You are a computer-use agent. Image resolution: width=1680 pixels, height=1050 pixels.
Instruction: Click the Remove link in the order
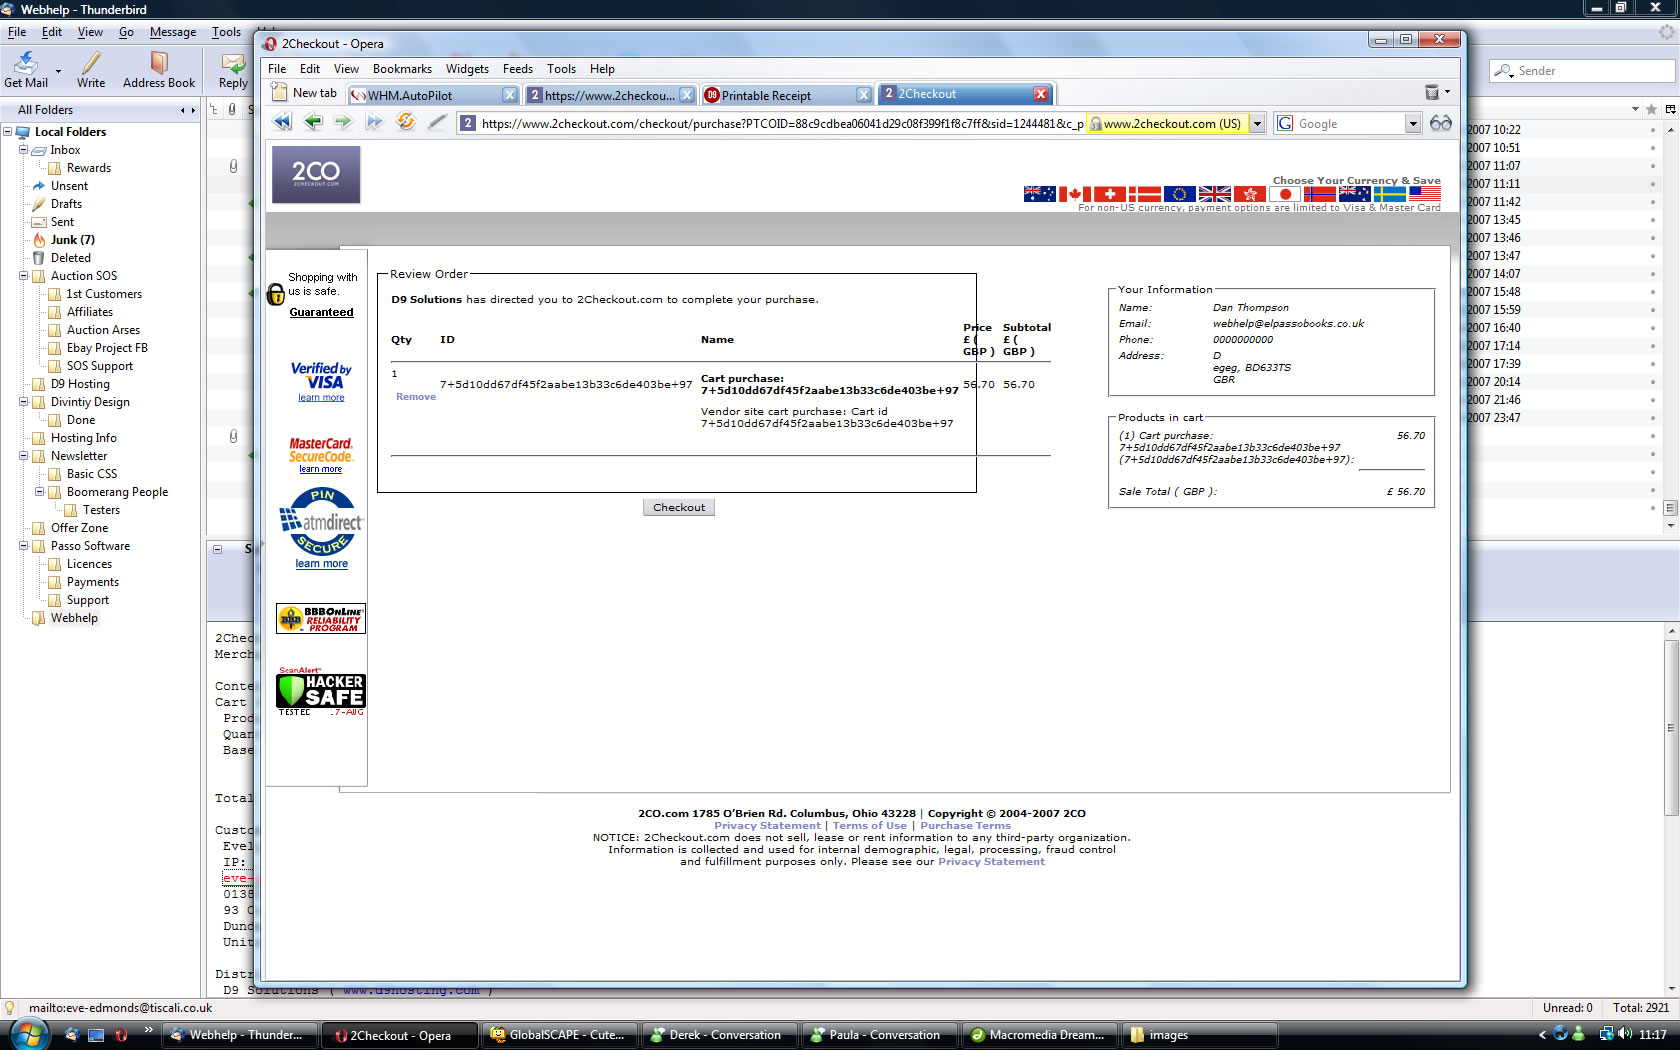[x=416, y=397]
